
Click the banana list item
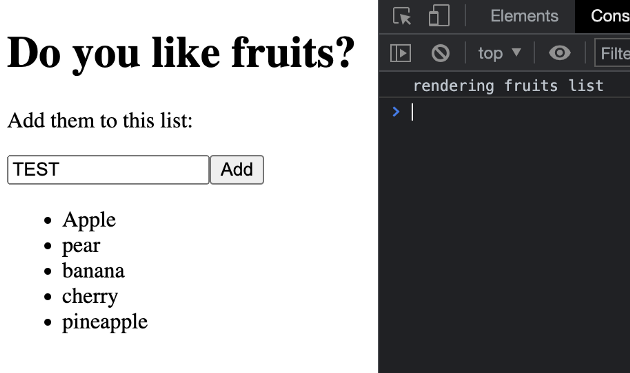click(93, 271)
